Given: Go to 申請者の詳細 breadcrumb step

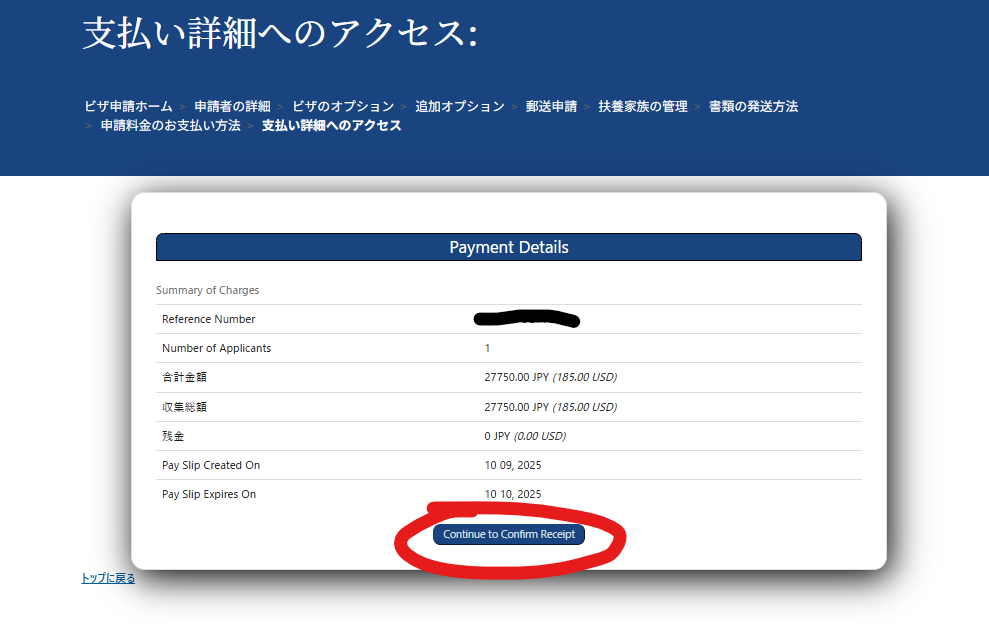Looking at the screenshot, I should (232, 106).
